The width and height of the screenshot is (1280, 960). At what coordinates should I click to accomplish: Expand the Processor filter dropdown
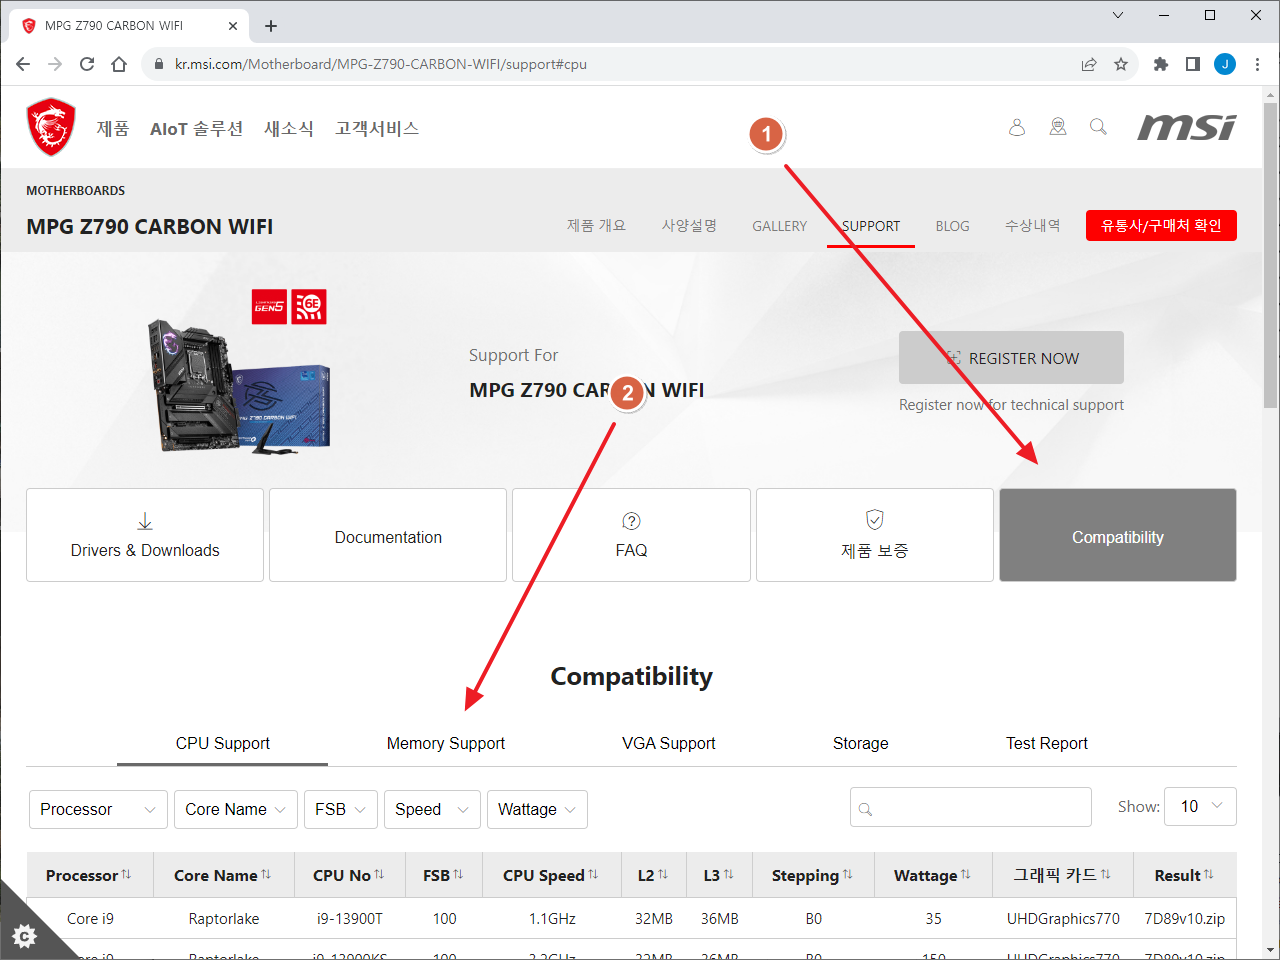tap(98, 809)
